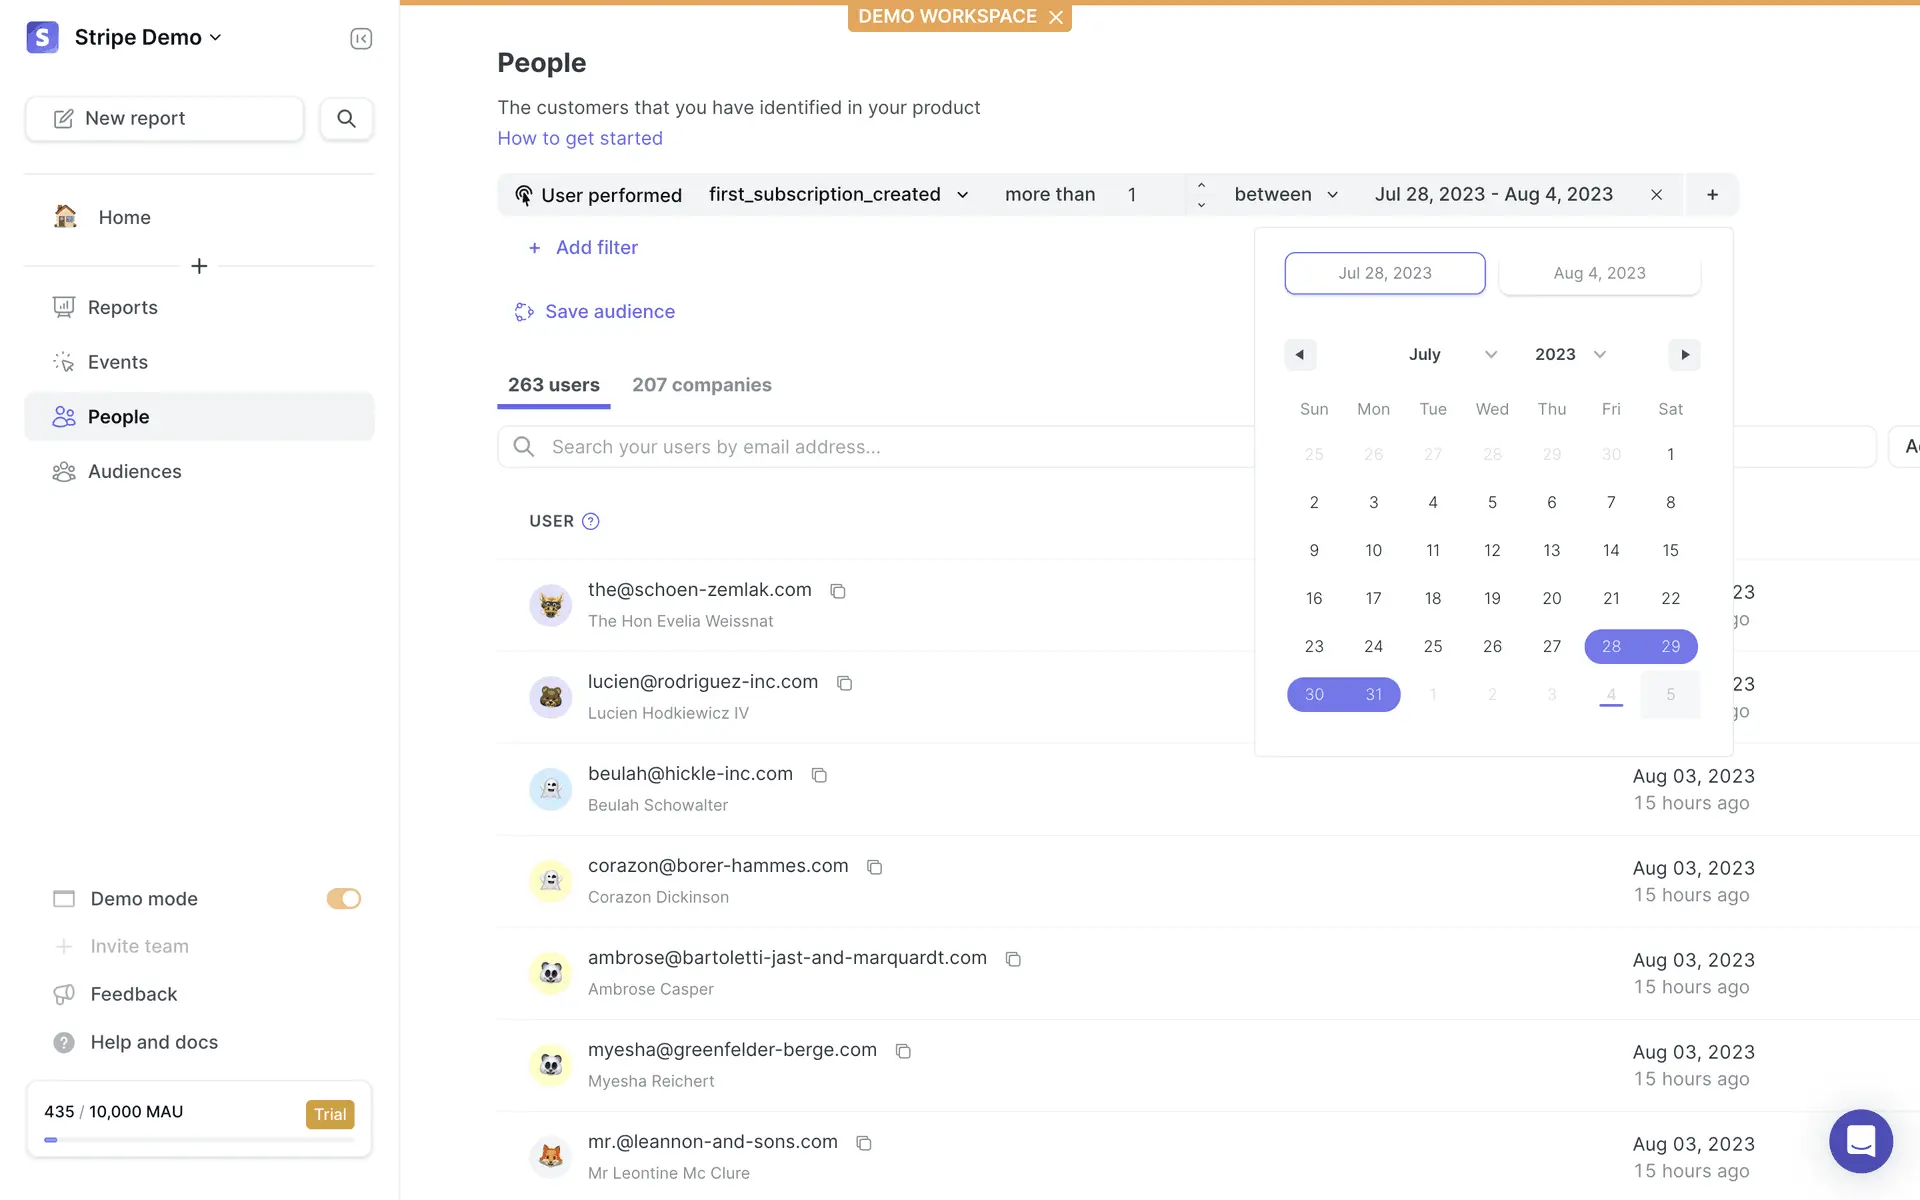
Task: Copy the@schoen-zemlak.com email with copy icon
Action: [x=838, y=591]
